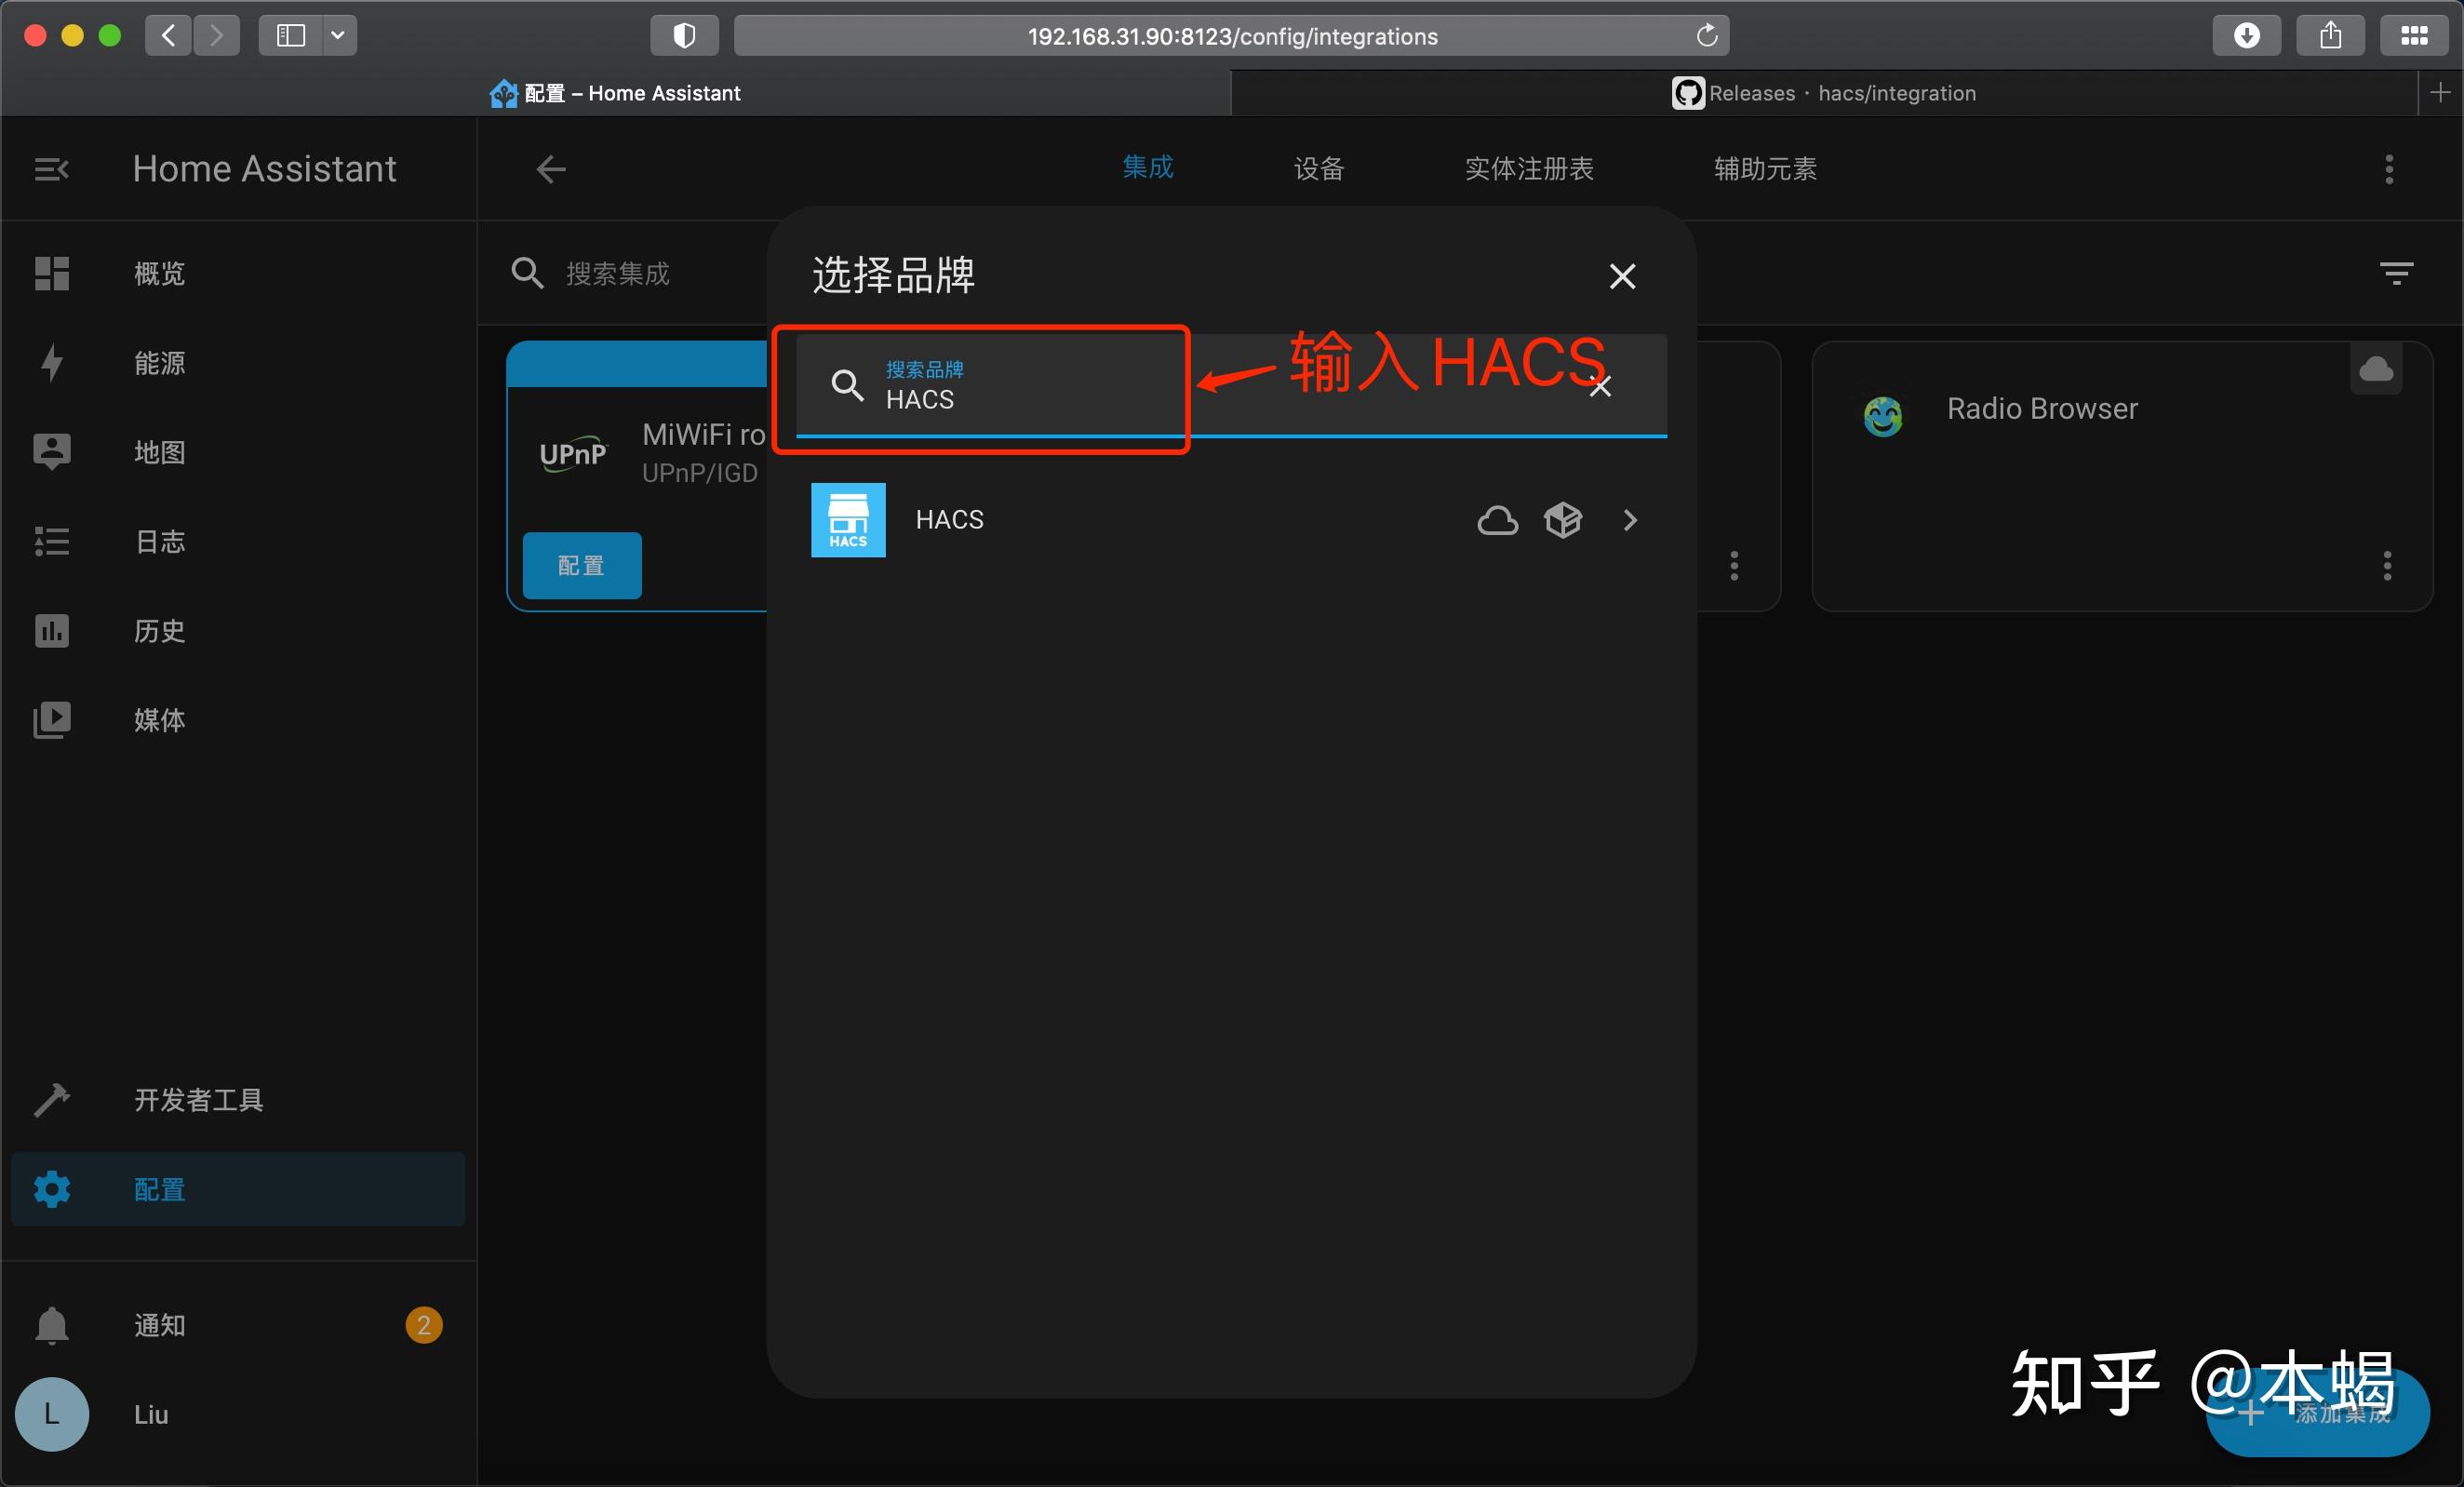Clear the HACS text in brand search field

coord(1600,386)
